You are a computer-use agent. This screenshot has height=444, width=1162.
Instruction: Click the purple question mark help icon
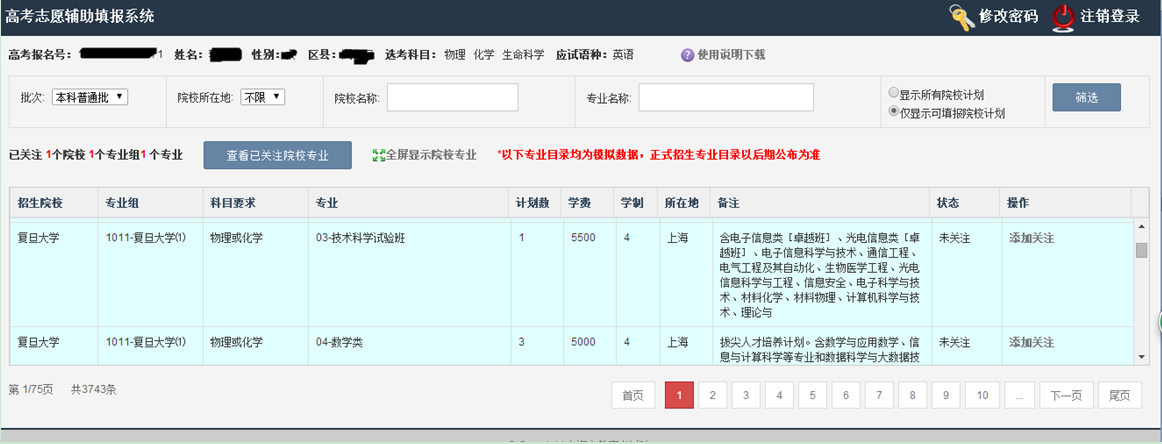687,55
